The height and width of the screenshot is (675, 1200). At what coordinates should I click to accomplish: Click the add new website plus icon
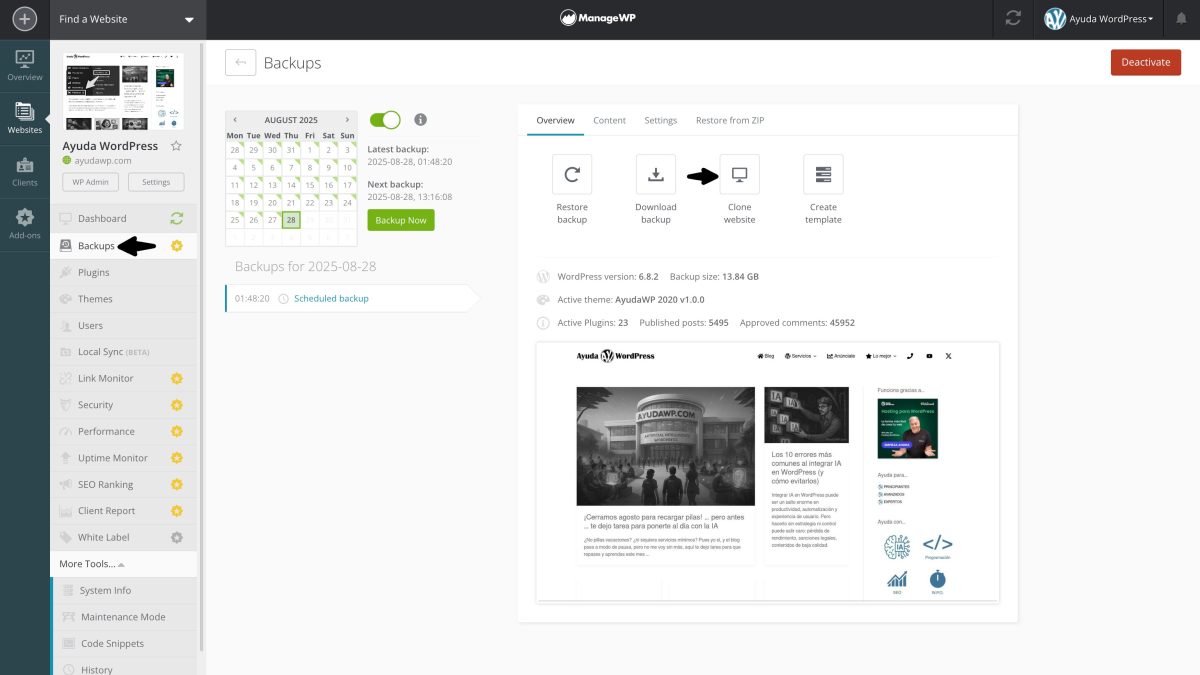24,18
